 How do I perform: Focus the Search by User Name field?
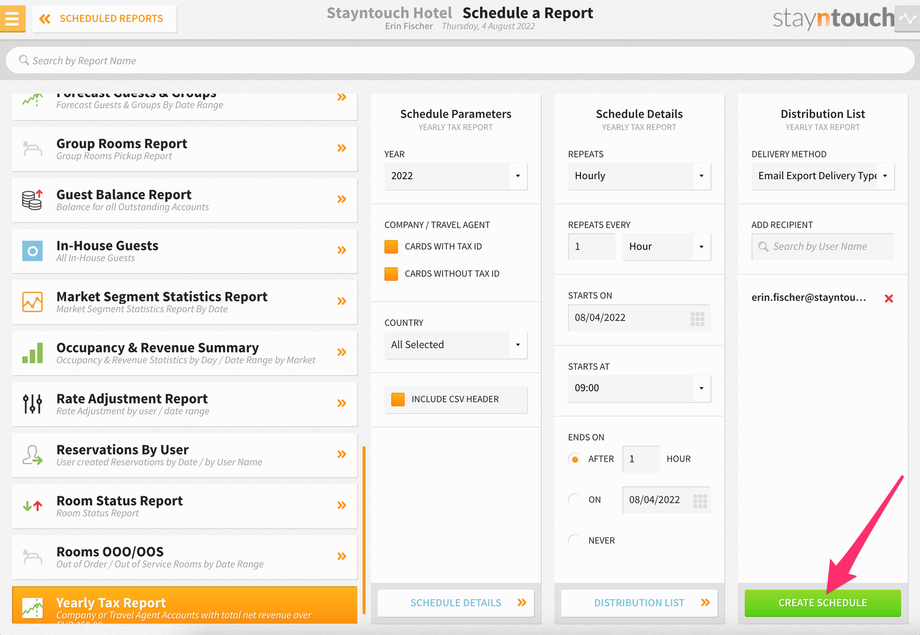point(823,247)
